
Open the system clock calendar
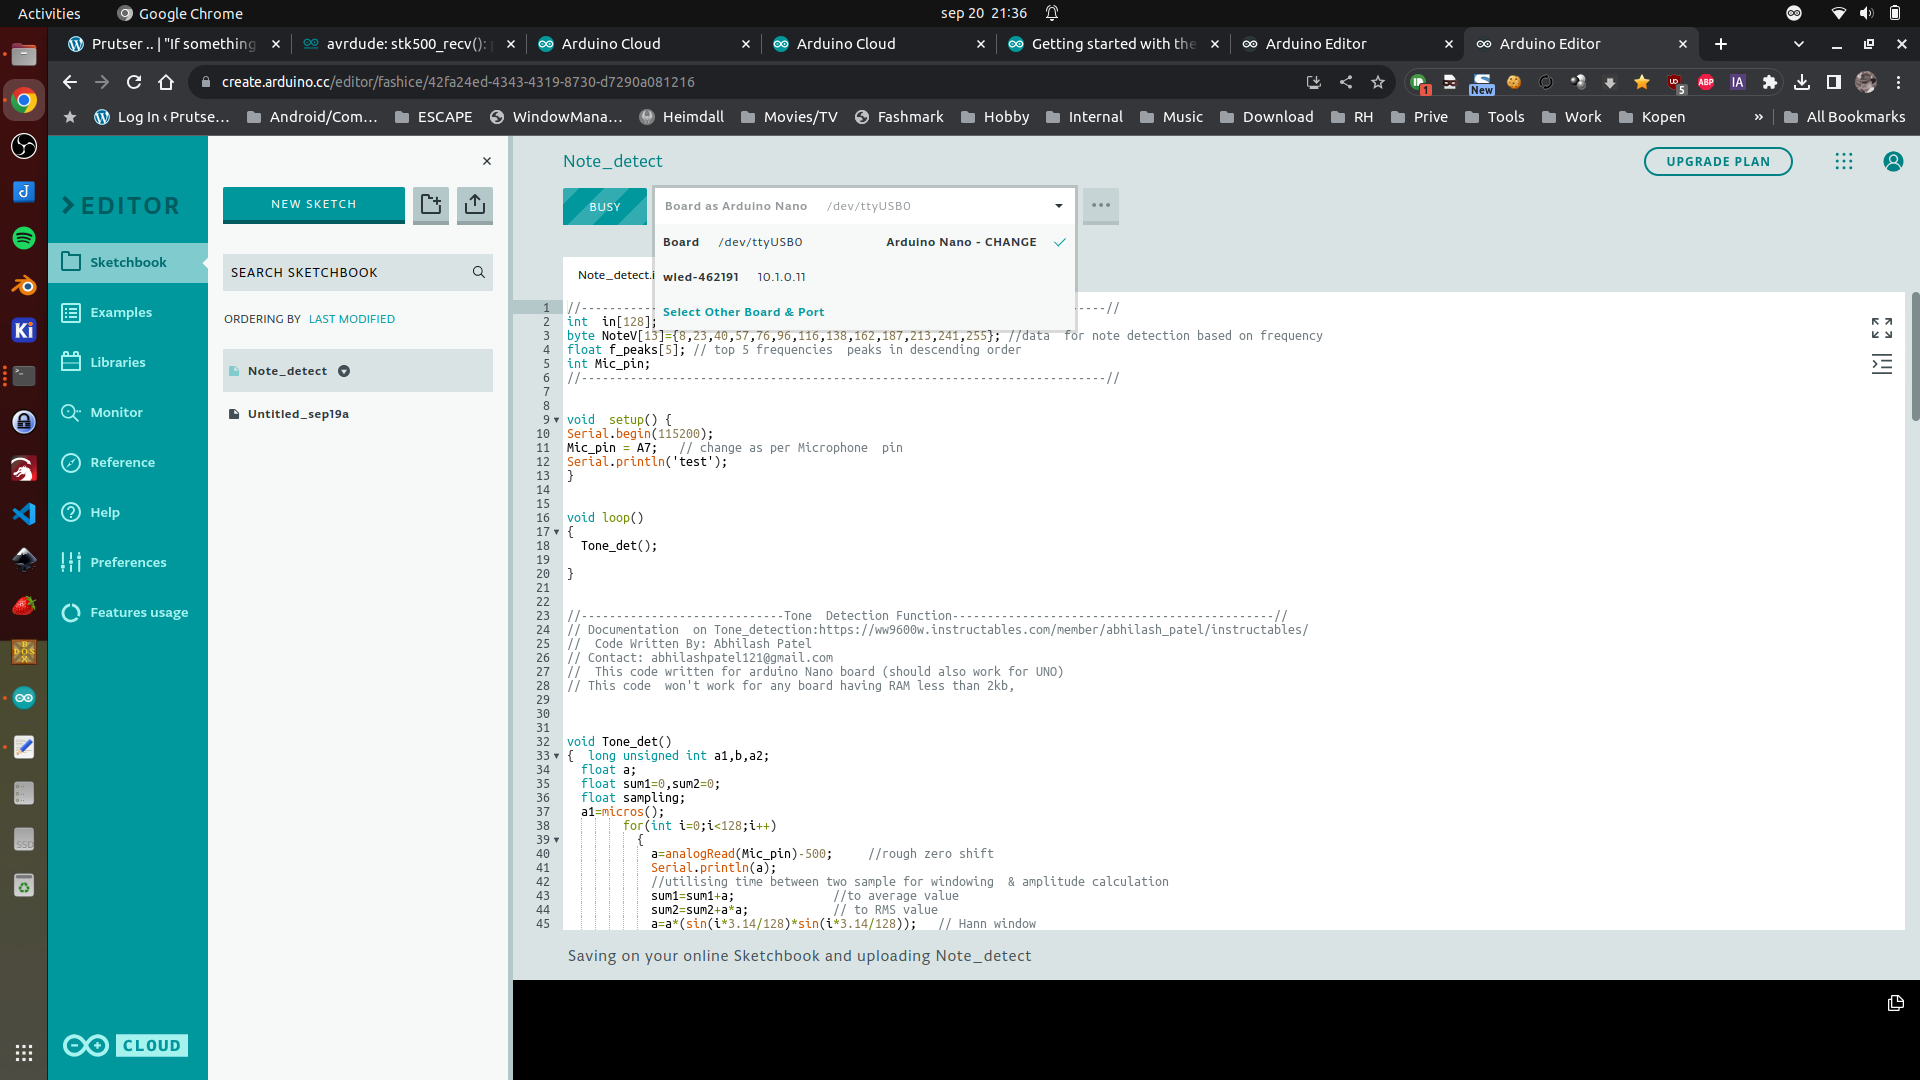click(984, 13)
